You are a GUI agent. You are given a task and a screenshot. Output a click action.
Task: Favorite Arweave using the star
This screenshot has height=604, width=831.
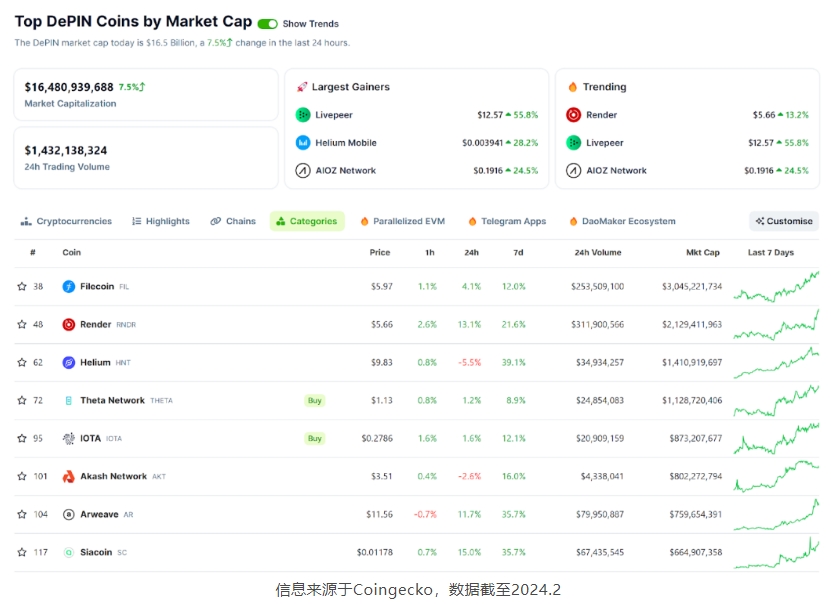[22, 514]
